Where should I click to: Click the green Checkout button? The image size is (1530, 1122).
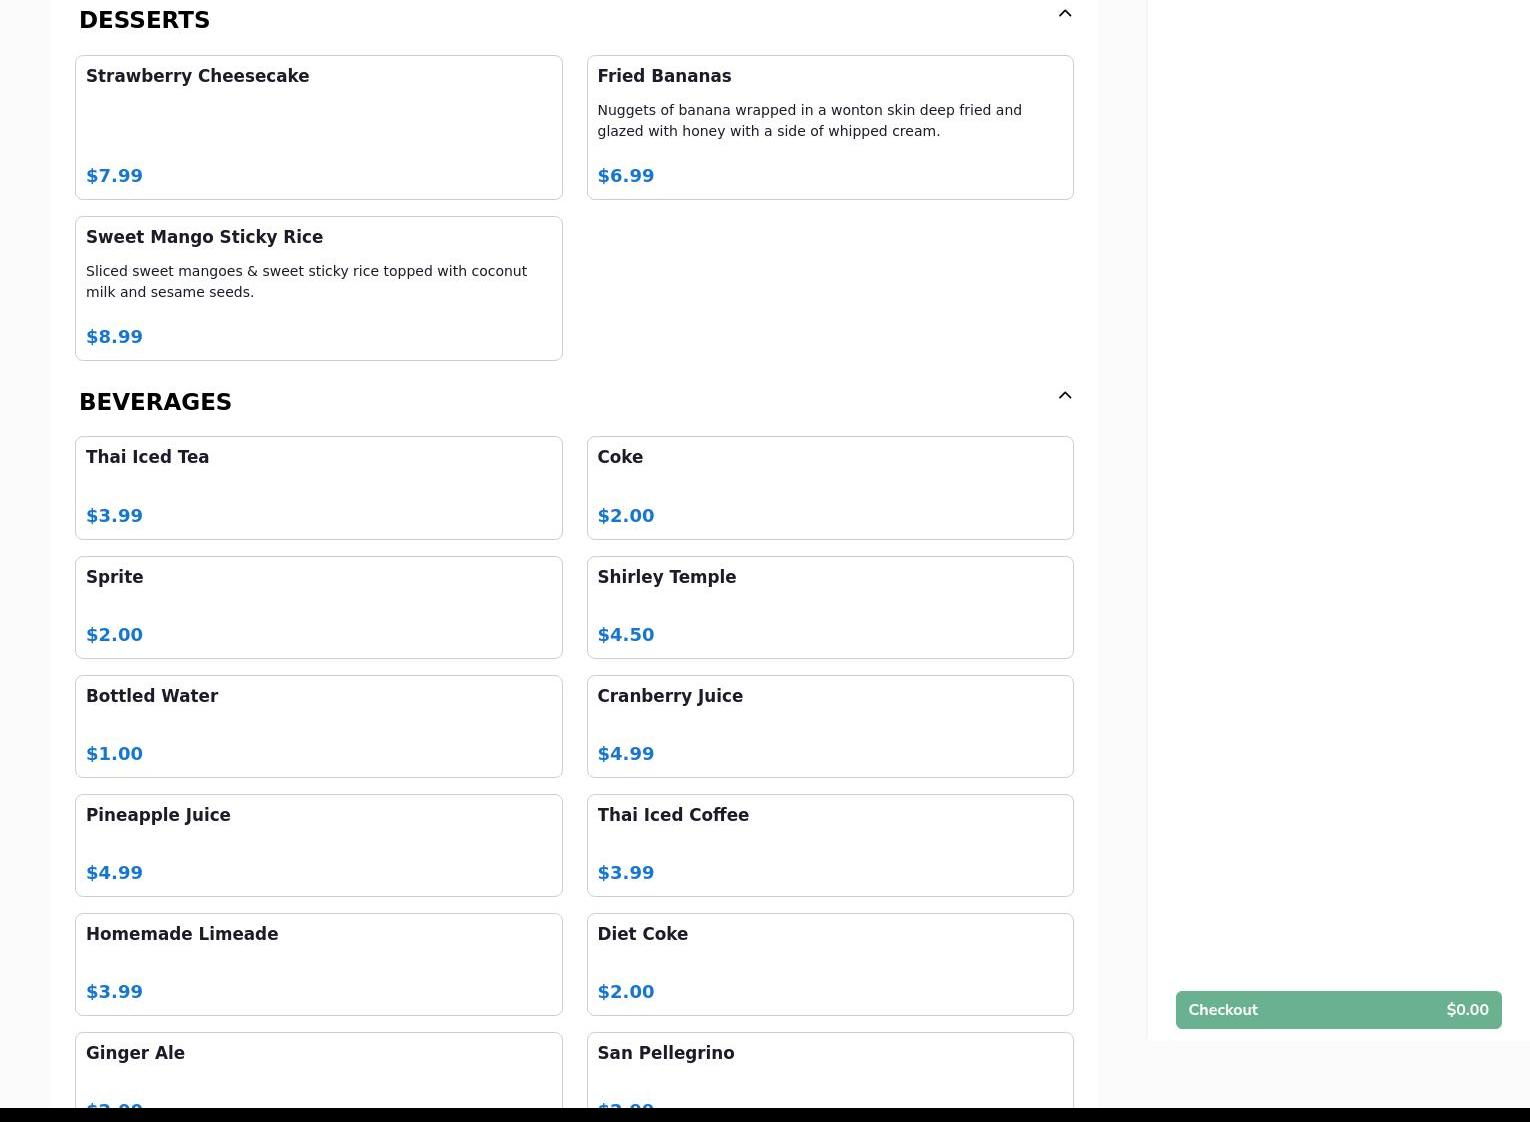click(1338, 1010)
